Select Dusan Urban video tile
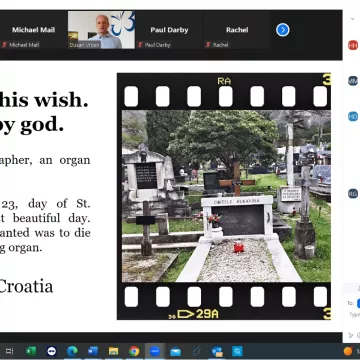Screen dimensions: 360x360 coord(101,30)
